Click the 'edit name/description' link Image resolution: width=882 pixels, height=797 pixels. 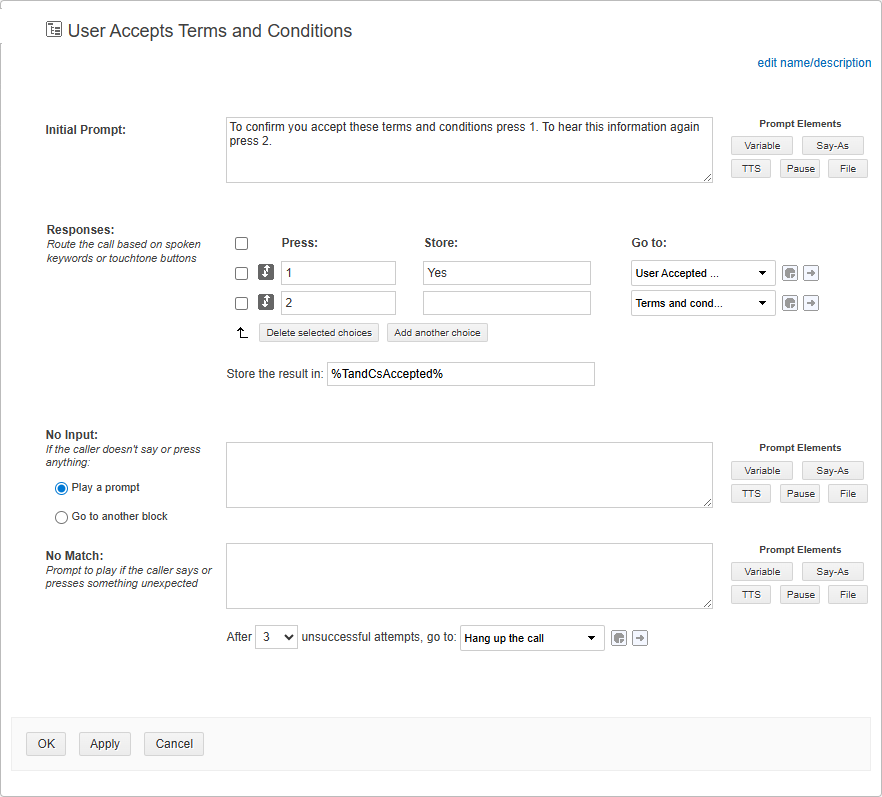[x=814, y=63]
